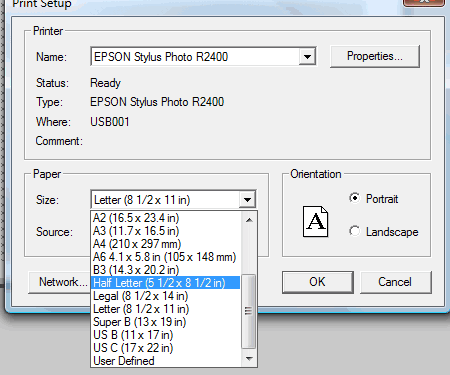The height and width of the screenshot is (375, 450).
Task: Click the Ready status text
Action: (105, 83)
